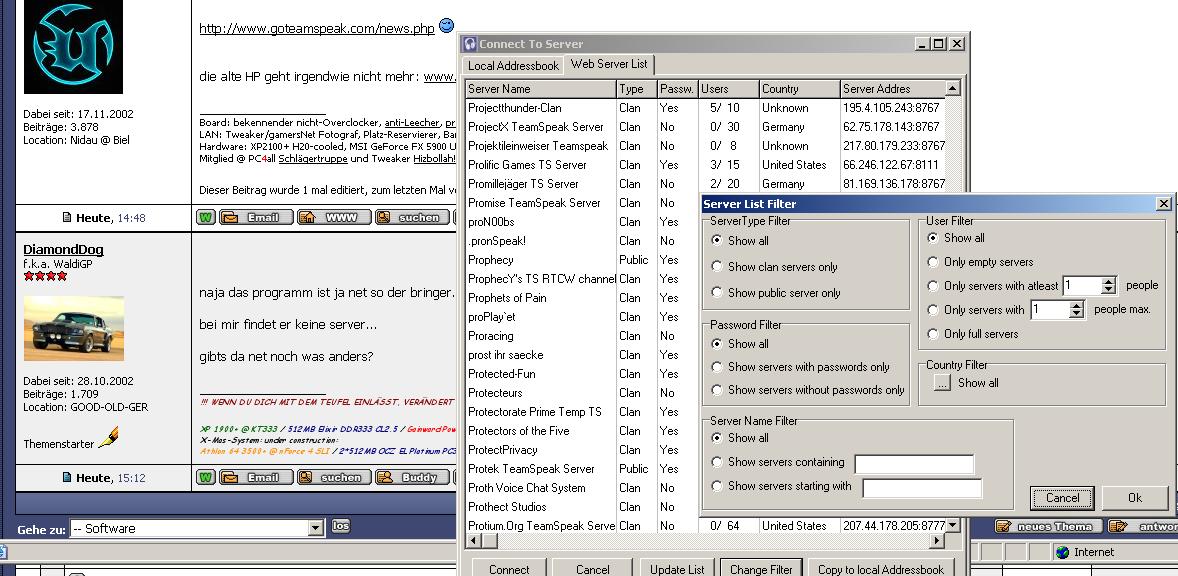Image resolution: width=1178 pixels, height=576 pixels.
Task: Open the 'Gehe zu' Software dropdown
Action: [x=316, y=528]
